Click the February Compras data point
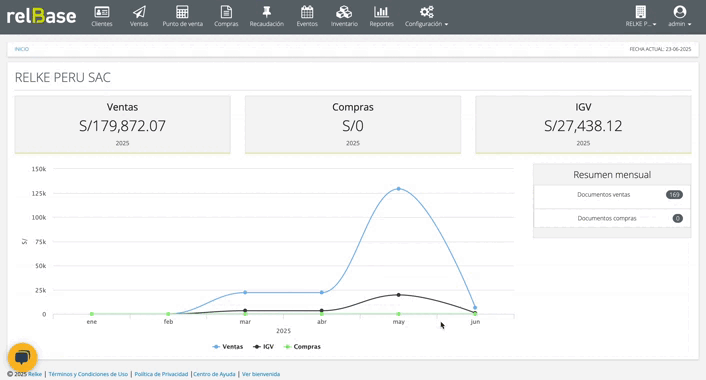706x380 pixels. pos(168,314)
